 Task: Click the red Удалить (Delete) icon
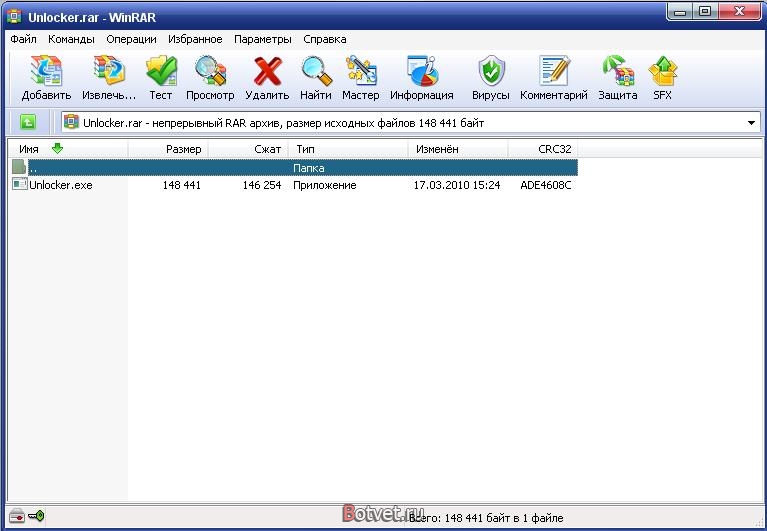tap(267, 71)
